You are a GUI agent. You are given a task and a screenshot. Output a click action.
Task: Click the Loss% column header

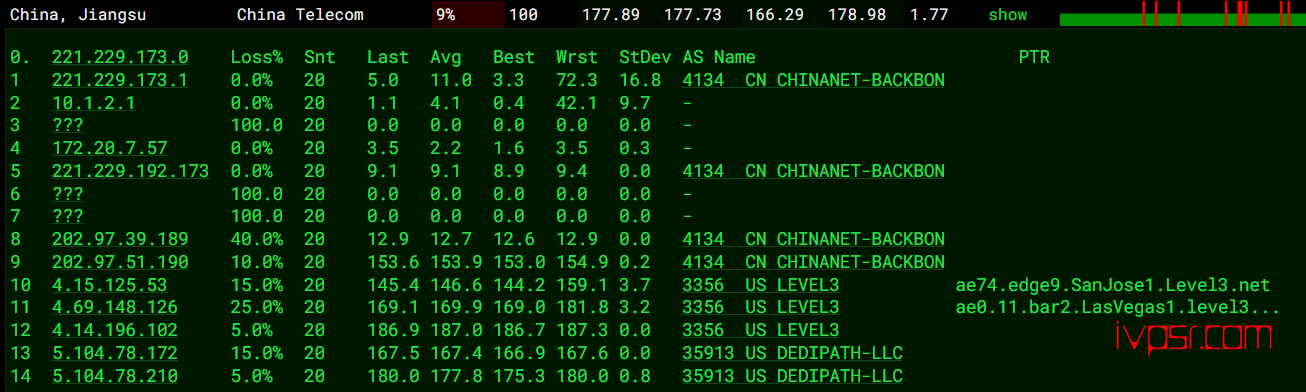pos(256,57)
